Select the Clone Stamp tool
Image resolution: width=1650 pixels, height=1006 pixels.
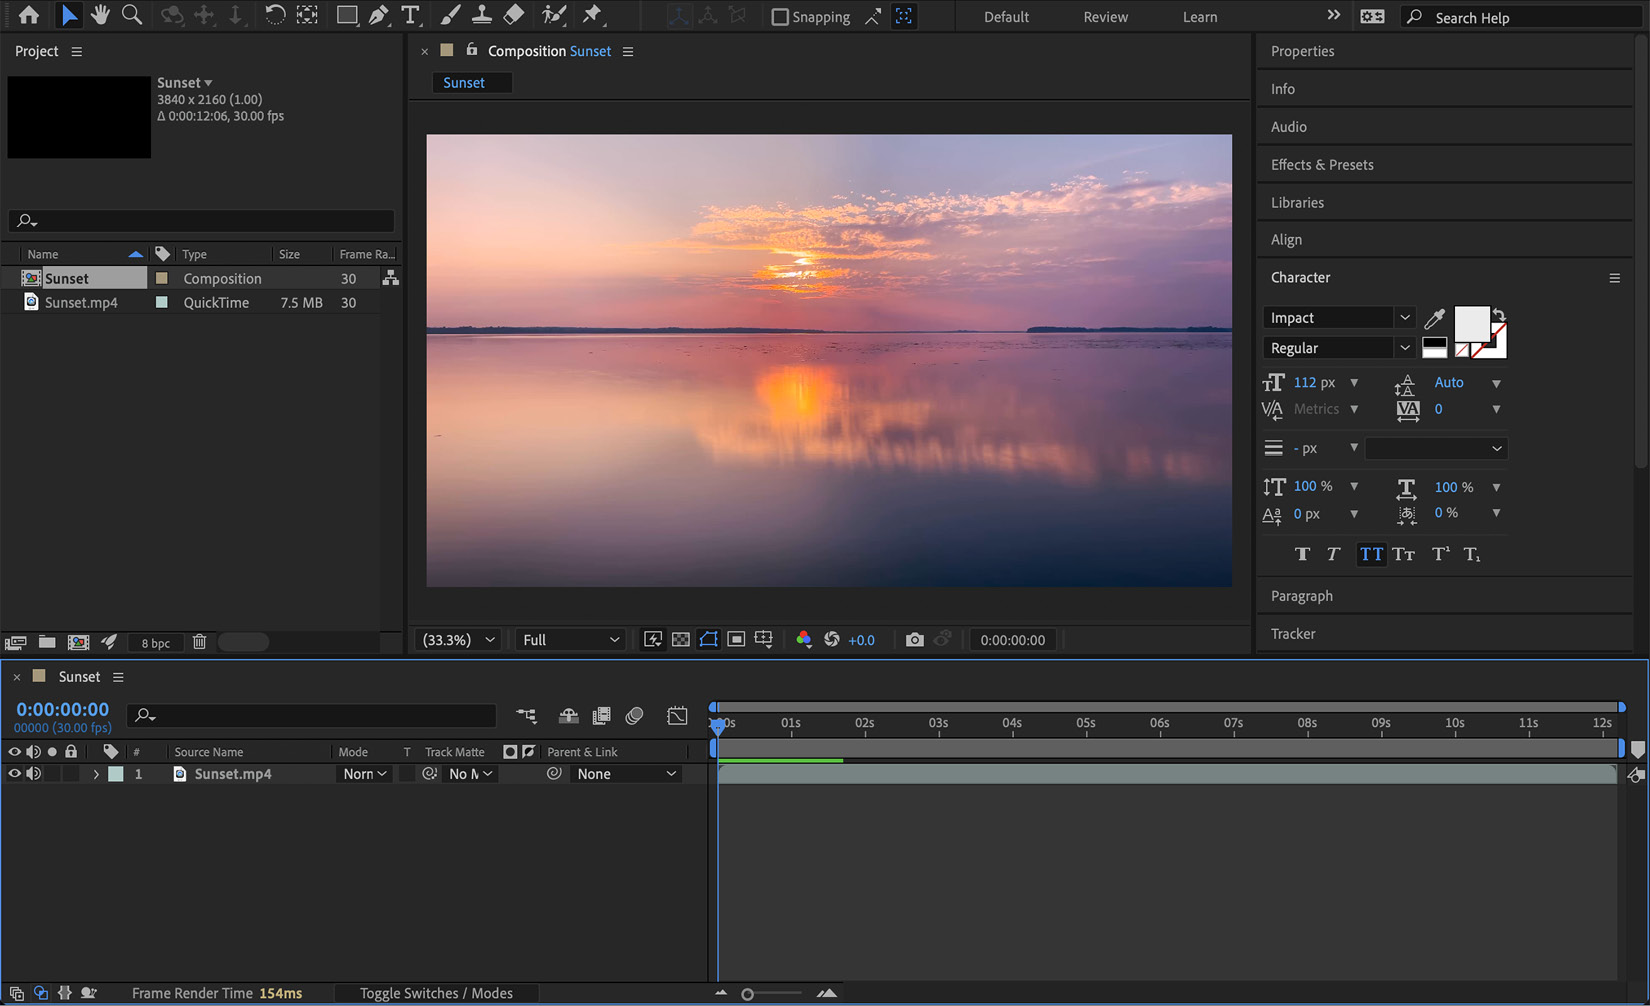(x=482, y=15)
